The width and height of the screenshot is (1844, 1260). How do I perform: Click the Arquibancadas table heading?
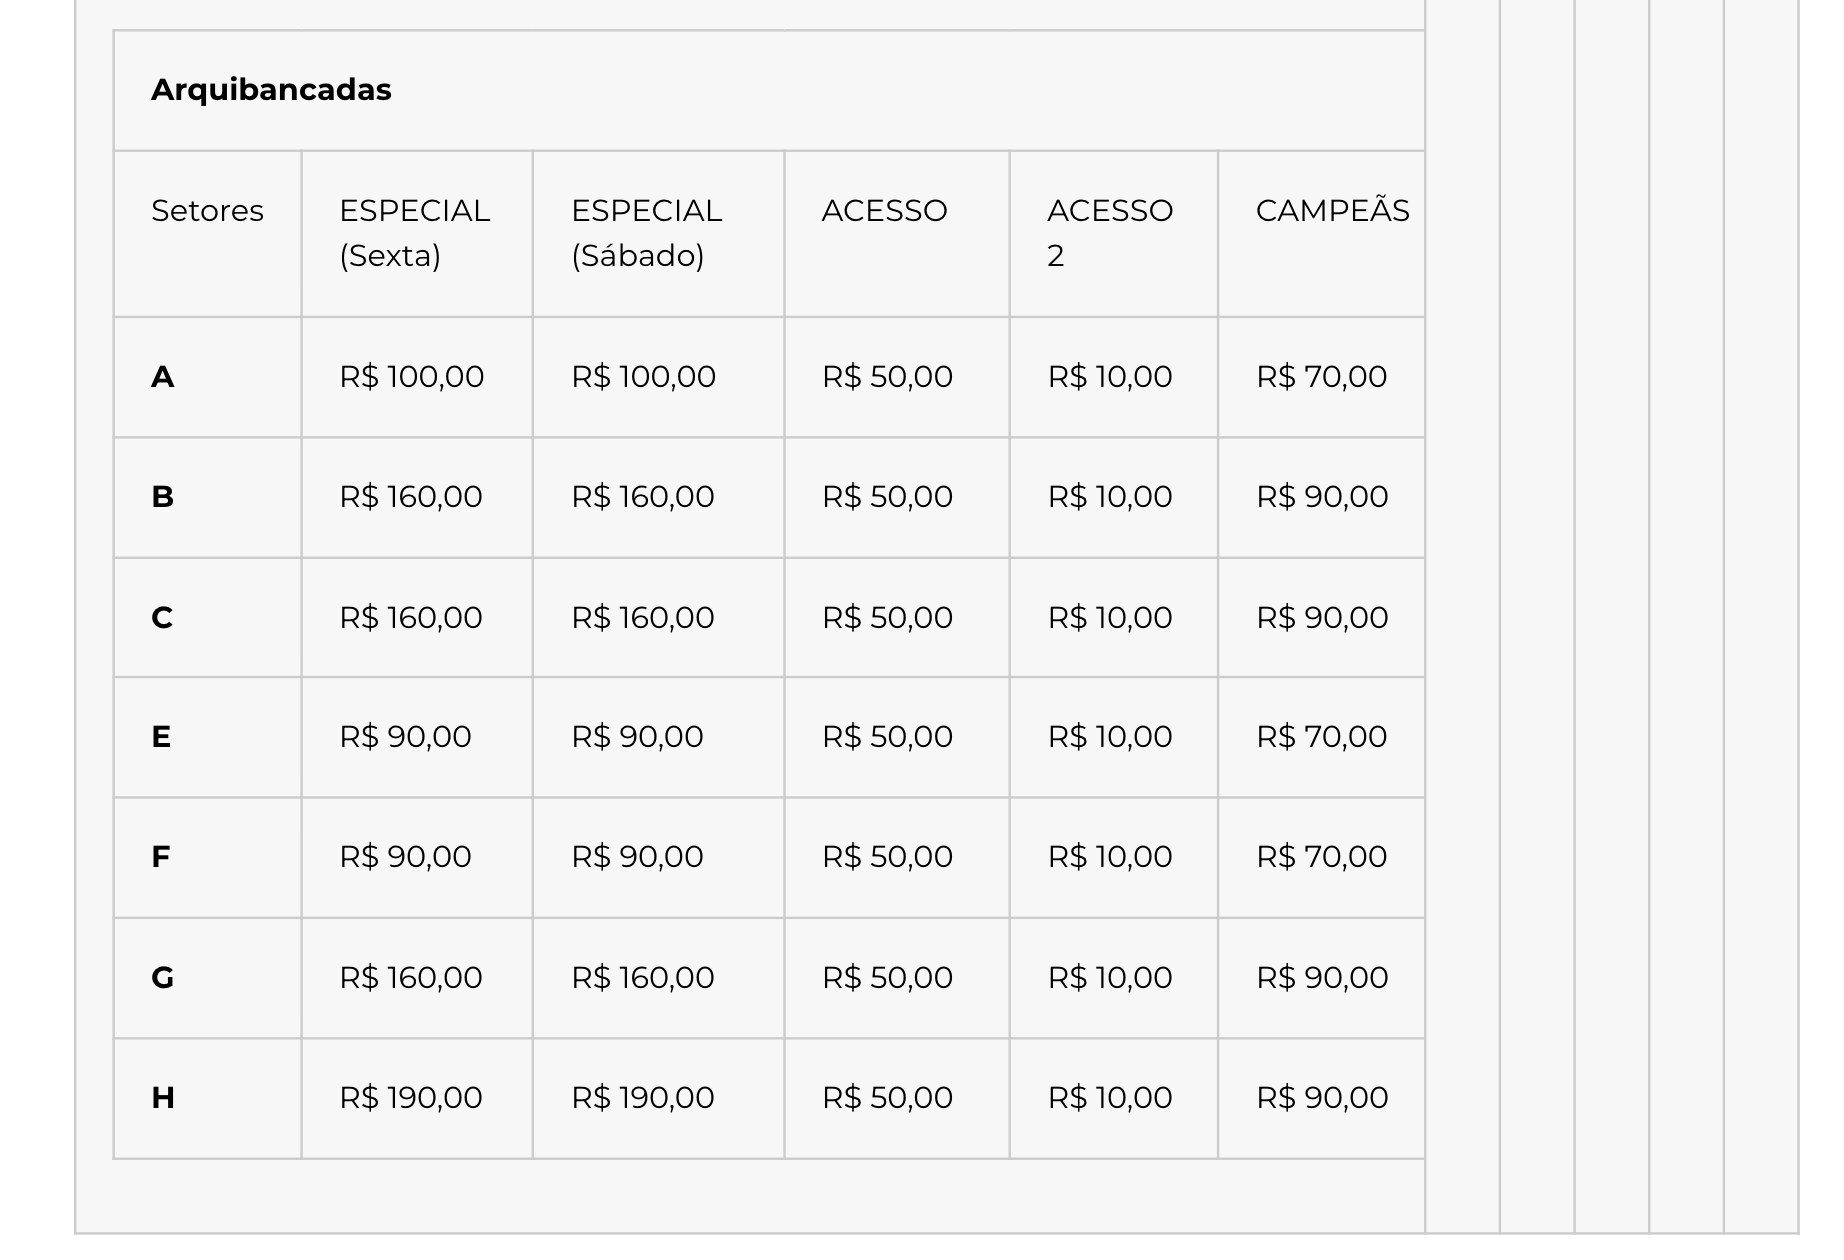pos(271,90)
